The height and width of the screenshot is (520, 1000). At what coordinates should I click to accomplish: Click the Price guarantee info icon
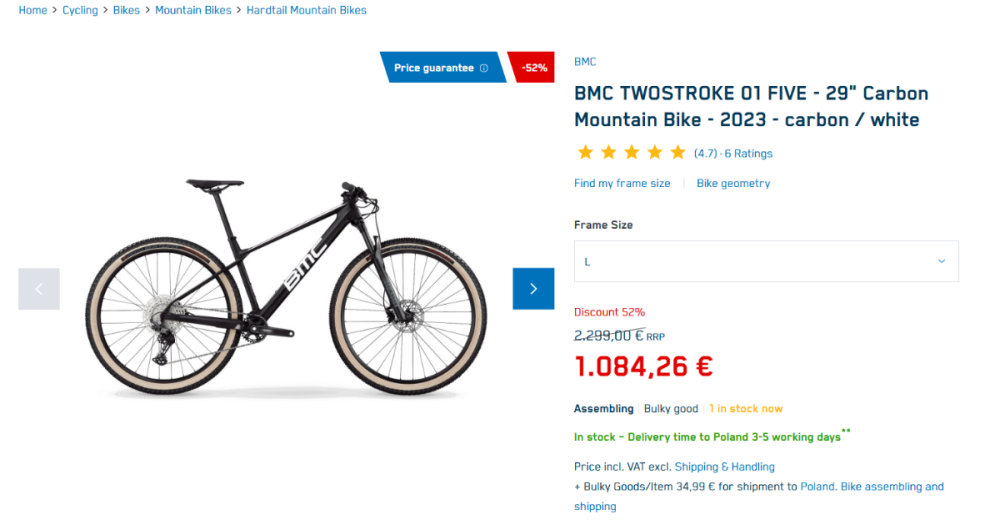point(484,68)
